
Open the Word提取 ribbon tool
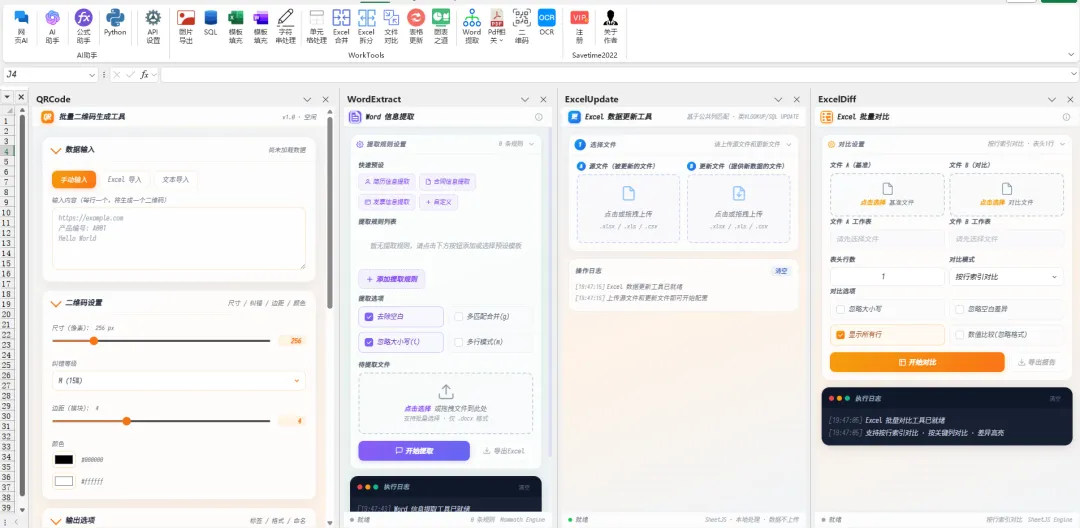coord(472,27)
